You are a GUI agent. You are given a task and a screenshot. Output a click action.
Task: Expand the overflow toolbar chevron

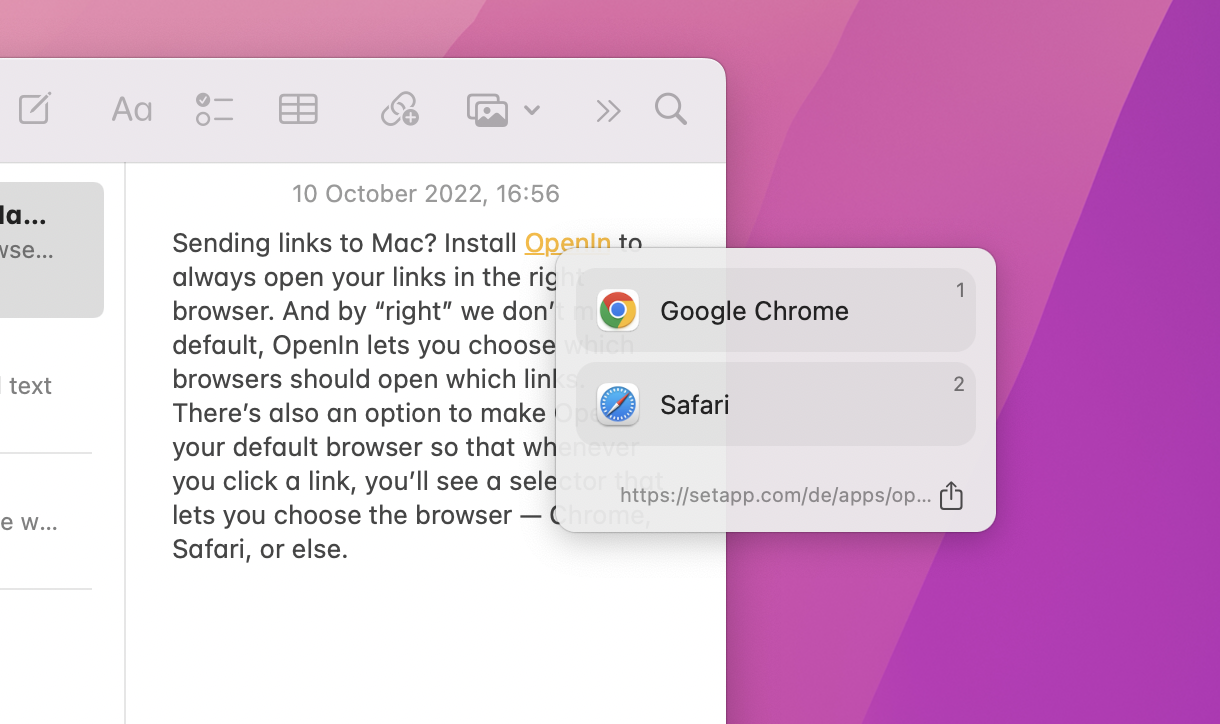coord(608,110)
